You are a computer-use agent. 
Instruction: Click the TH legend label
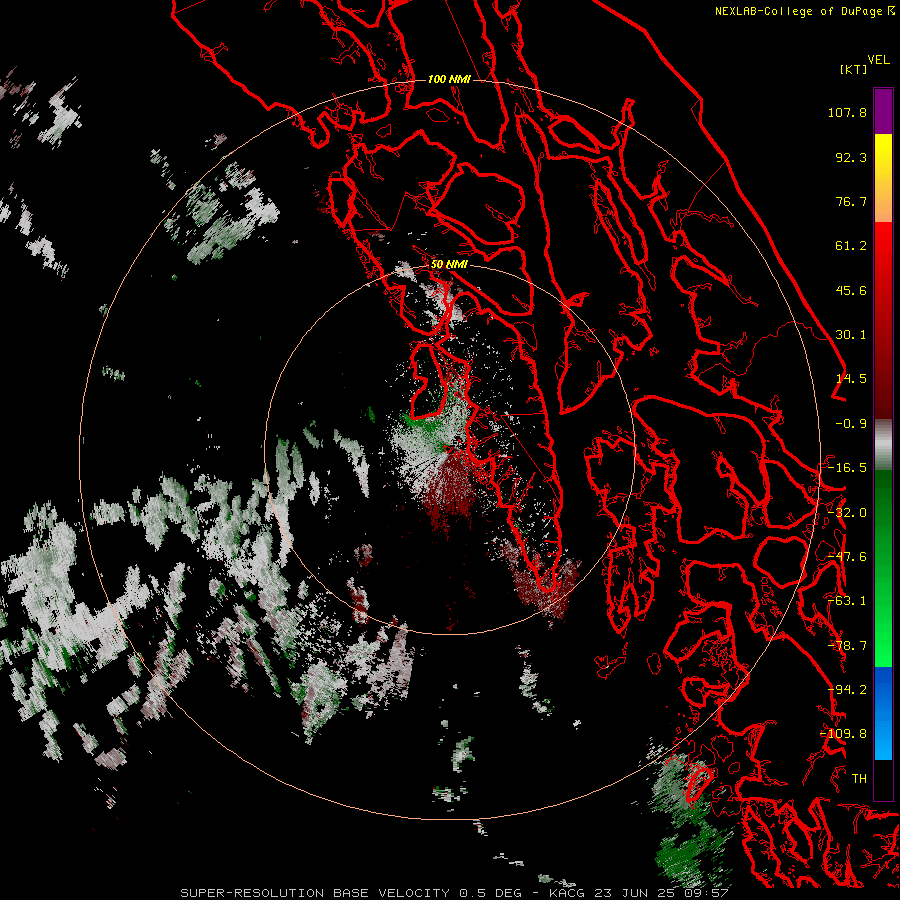(x=859, y=778)
